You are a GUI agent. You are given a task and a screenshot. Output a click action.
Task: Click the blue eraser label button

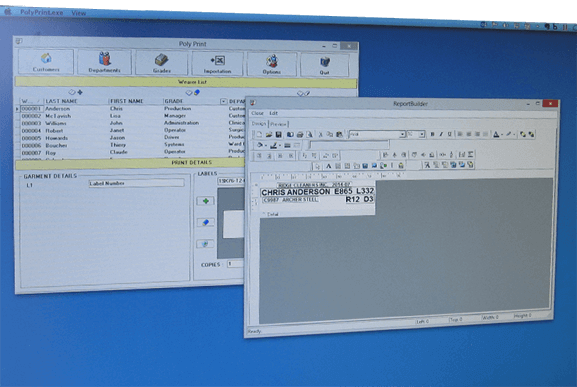coord(205,222)
